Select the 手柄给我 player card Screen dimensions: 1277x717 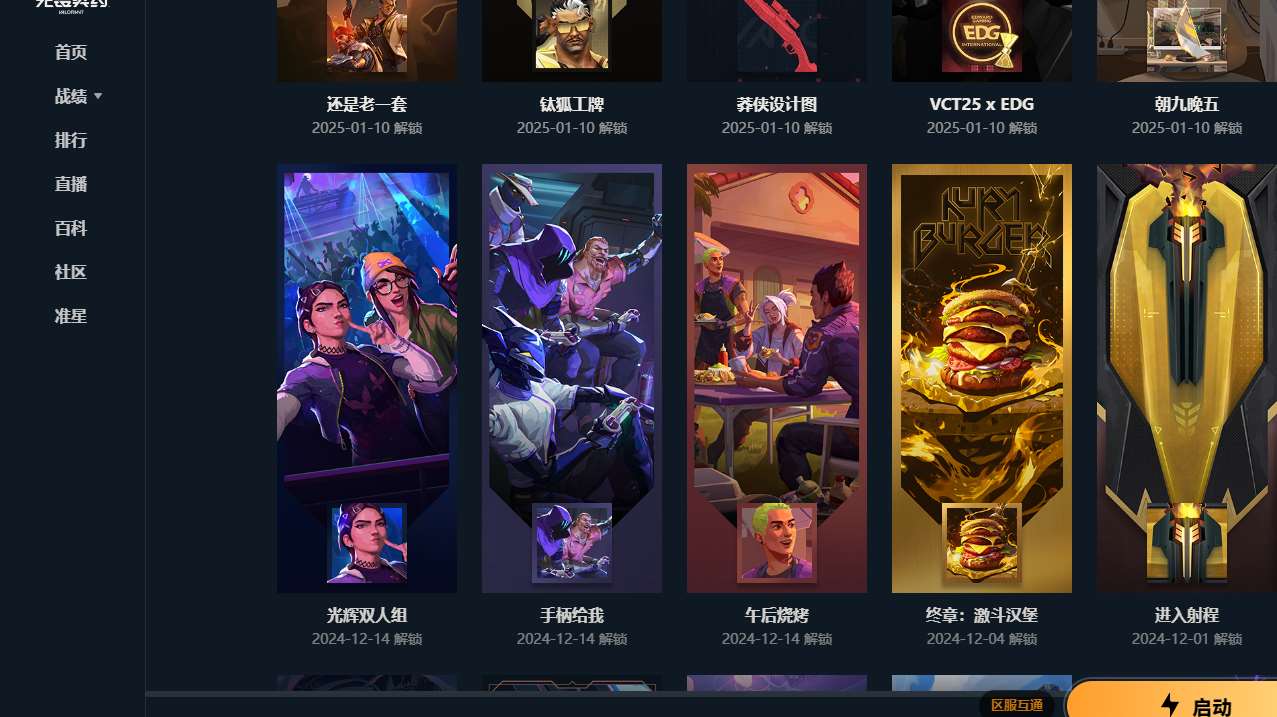[x=572, y=378]
